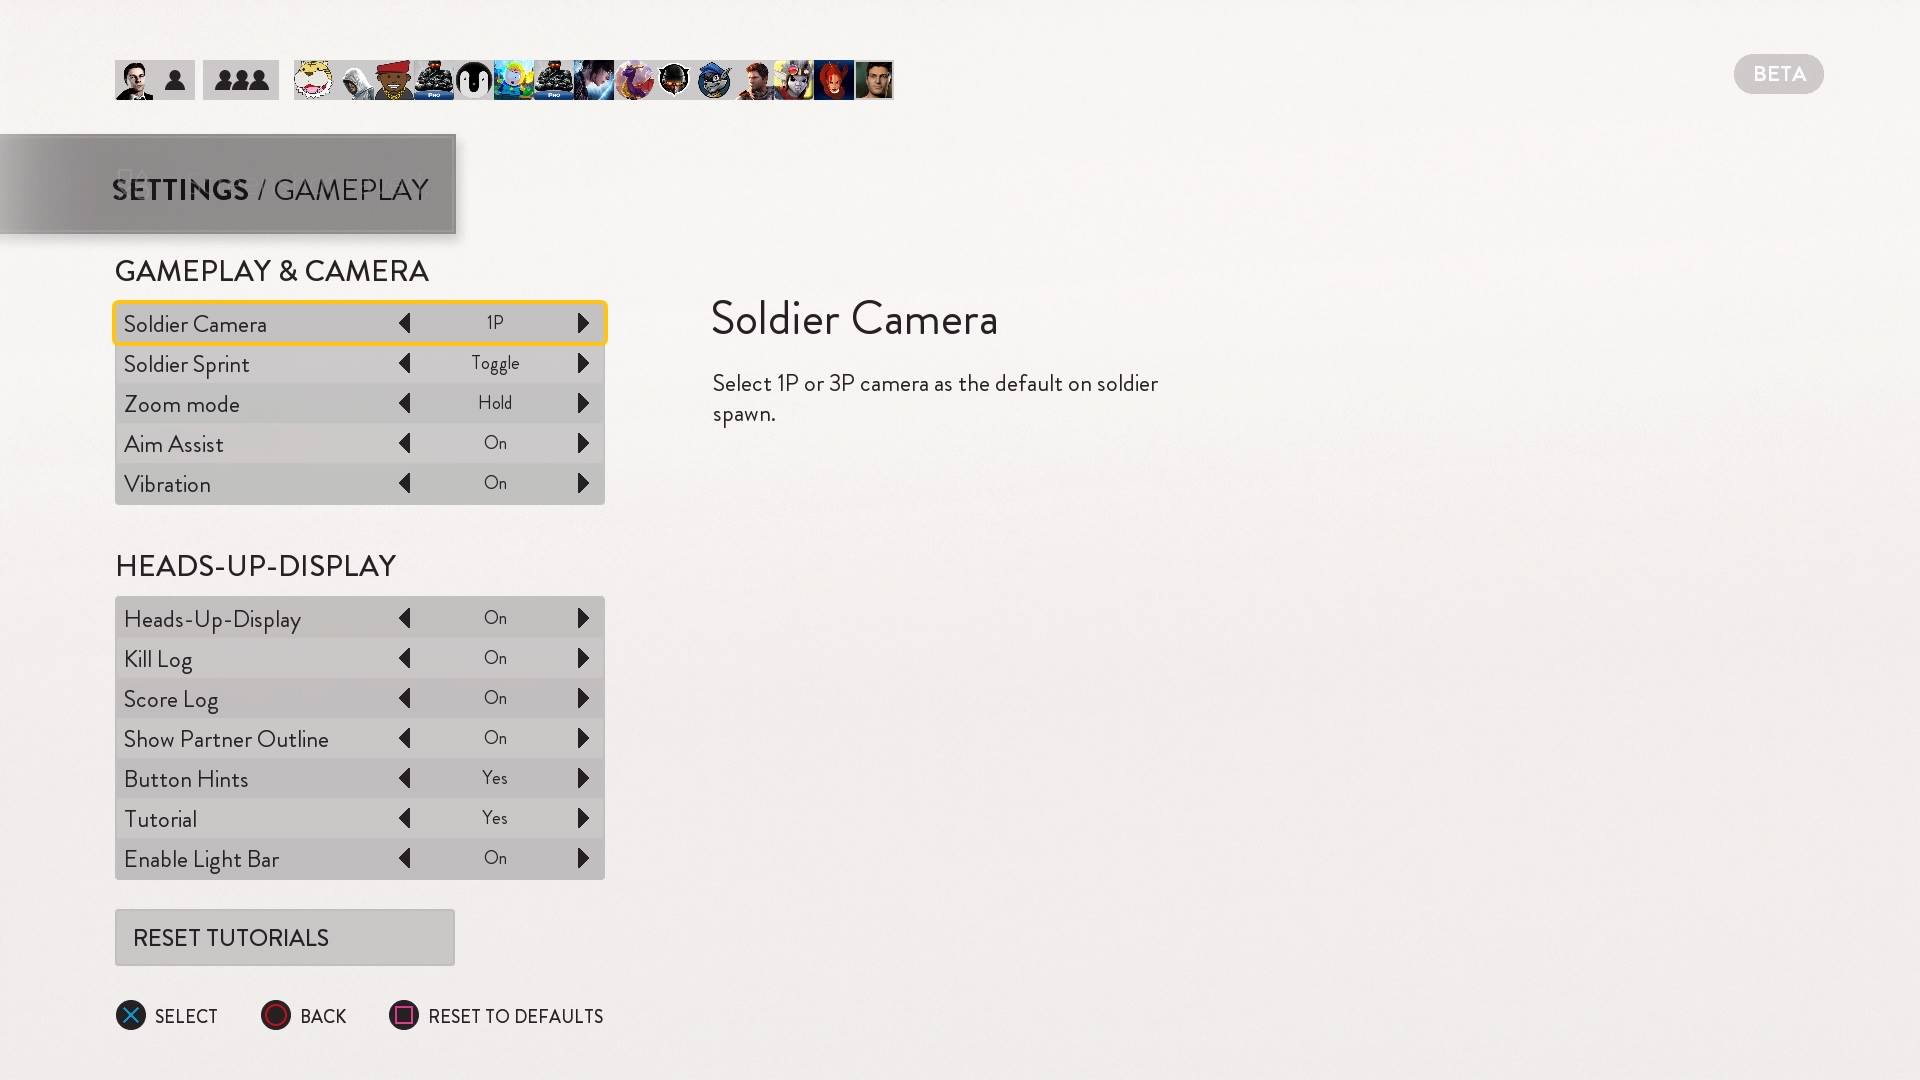Click the third character avatar icon

tap(315, 79)
